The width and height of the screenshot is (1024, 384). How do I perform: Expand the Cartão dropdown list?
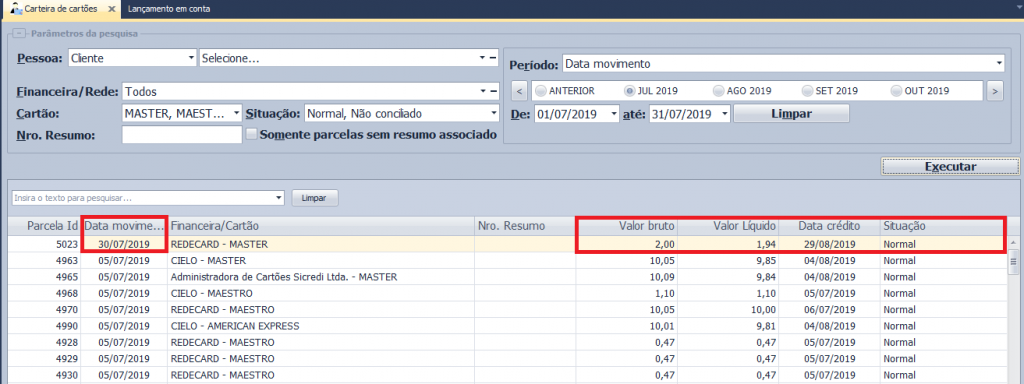[236, 114]
